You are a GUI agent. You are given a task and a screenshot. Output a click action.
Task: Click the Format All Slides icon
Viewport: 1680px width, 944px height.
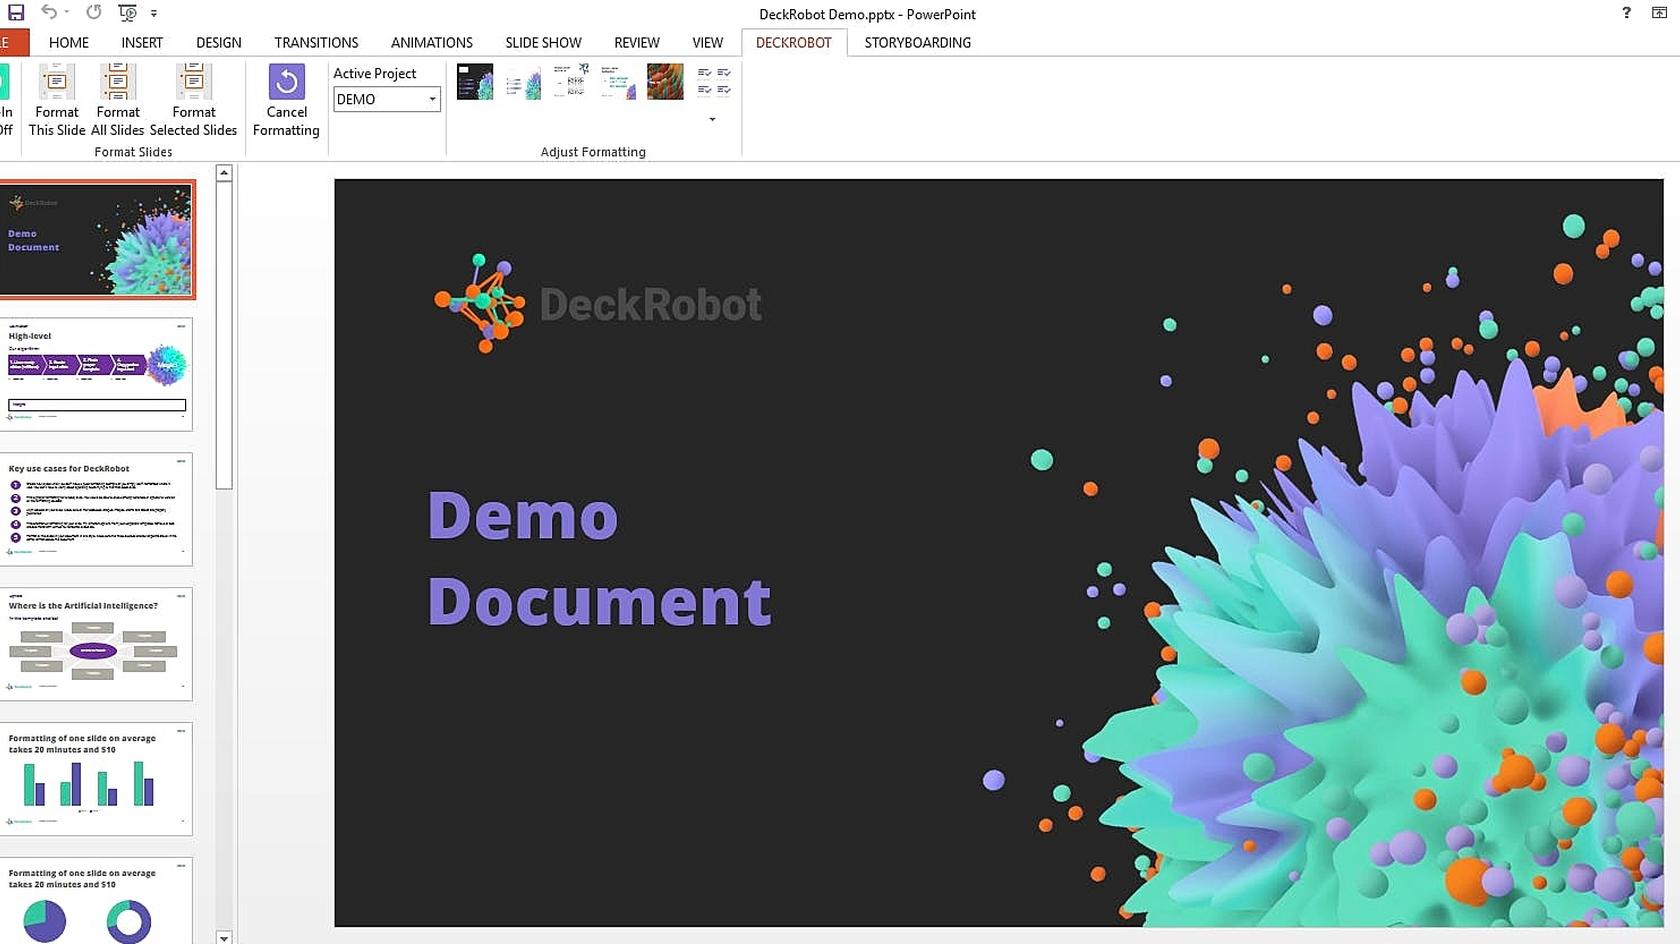pyautogui.click(x=118, y=100)
